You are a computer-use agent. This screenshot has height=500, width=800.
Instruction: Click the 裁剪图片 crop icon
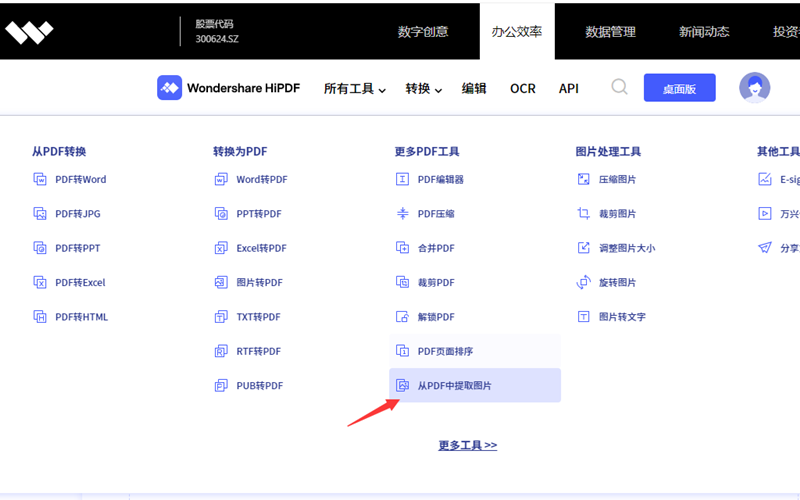[x=584, y=214]
